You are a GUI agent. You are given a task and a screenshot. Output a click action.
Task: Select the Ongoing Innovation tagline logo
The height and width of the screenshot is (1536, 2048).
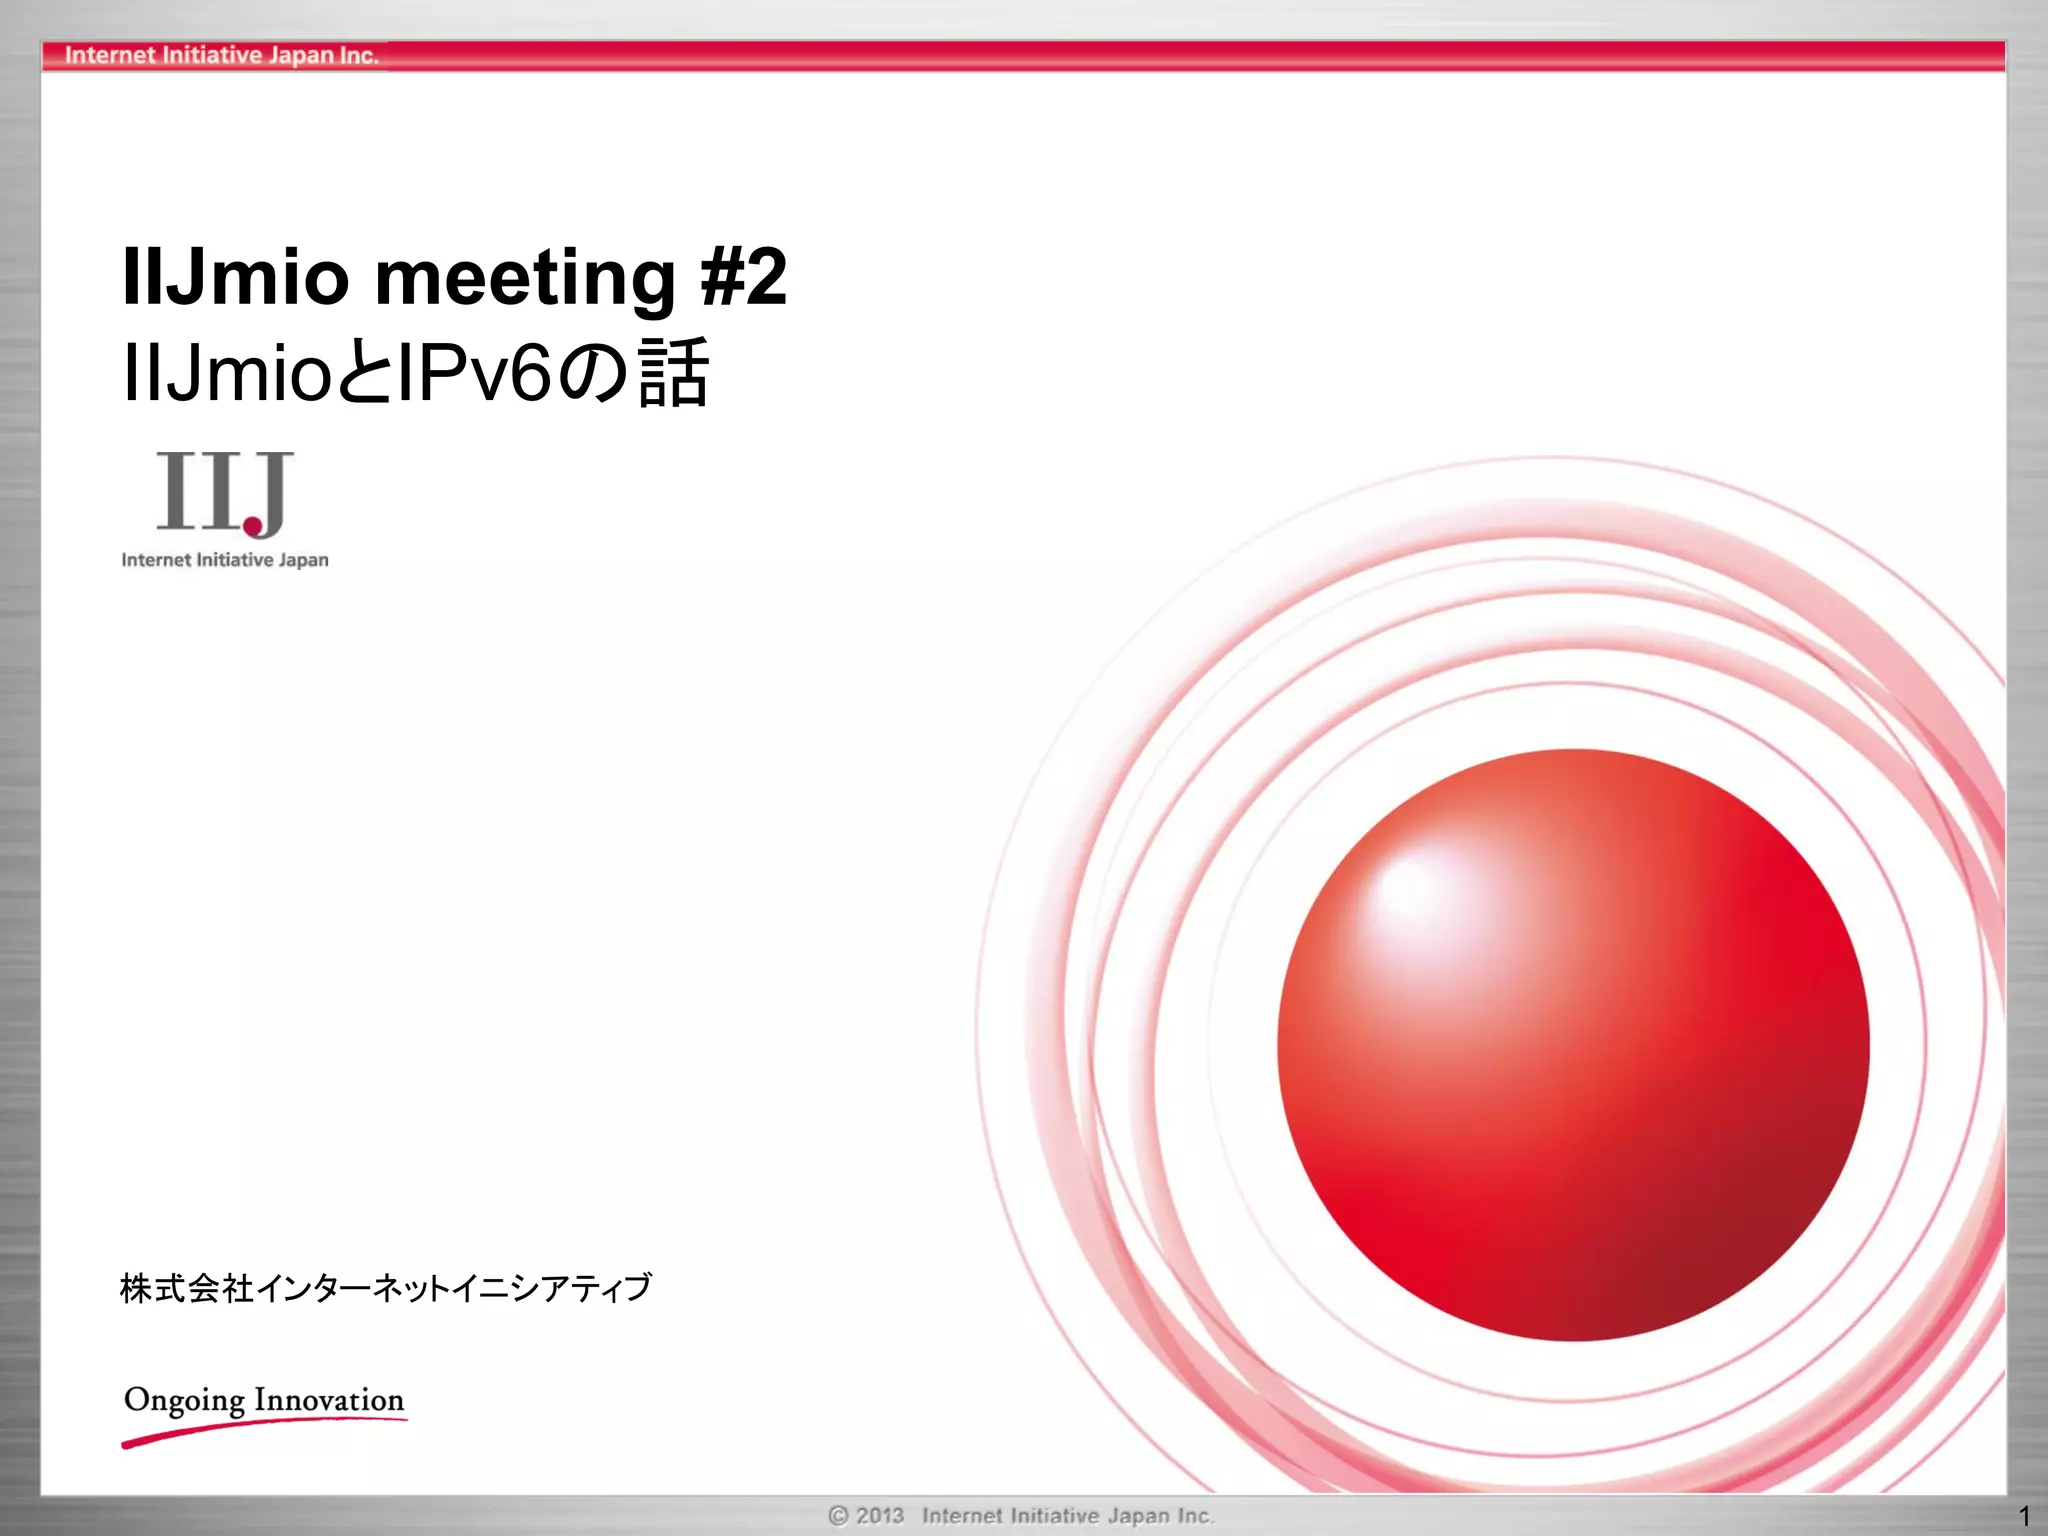[264, 1400]
